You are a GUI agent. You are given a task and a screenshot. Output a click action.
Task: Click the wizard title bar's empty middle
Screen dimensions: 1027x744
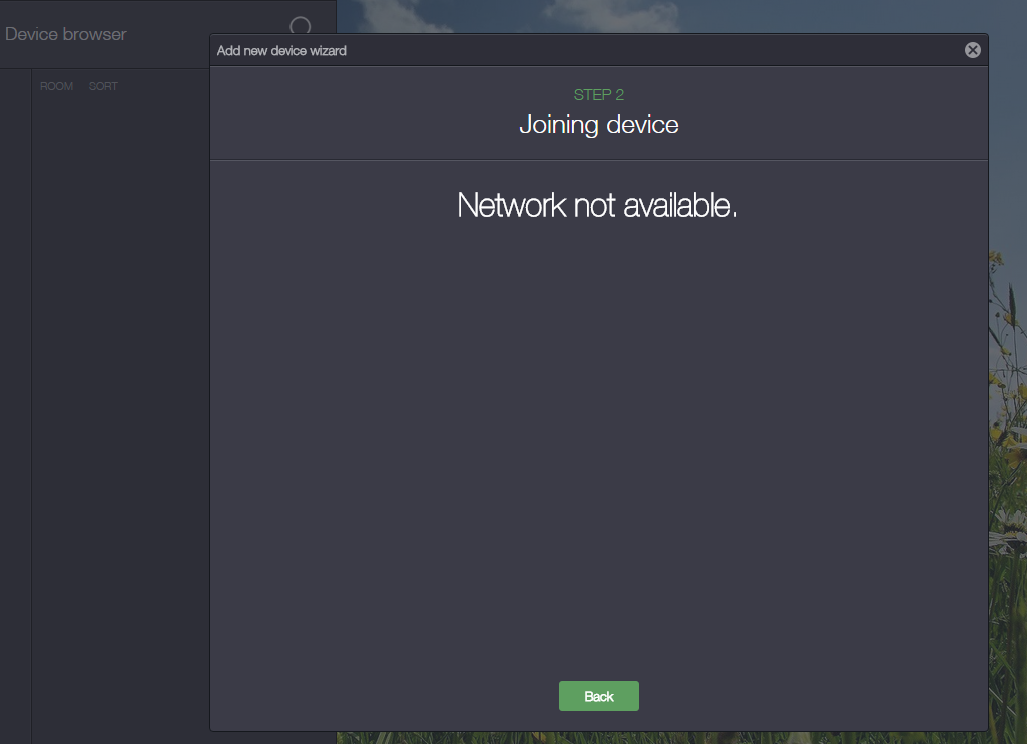(x=650, y=50)
